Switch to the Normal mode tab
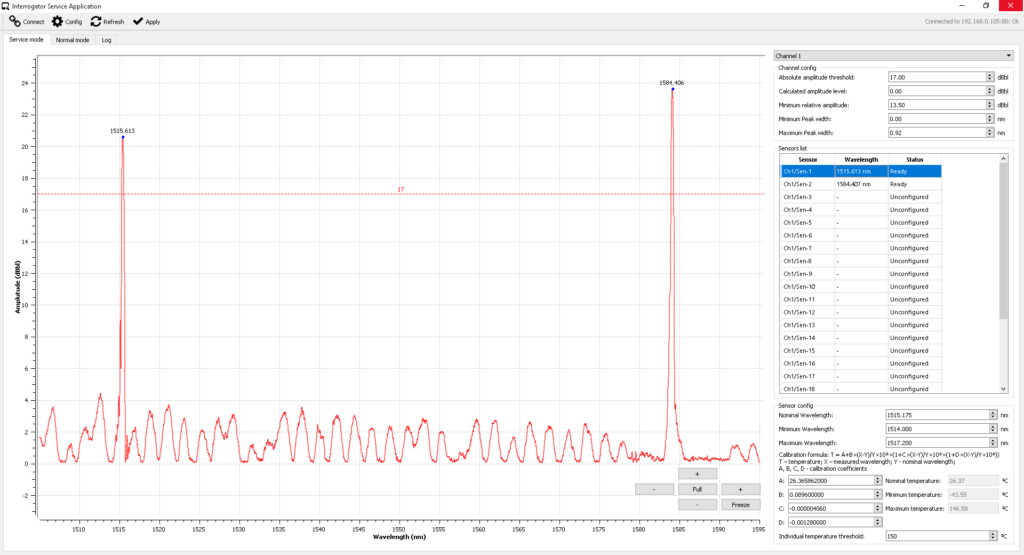This screenshot has height=555, width=1024. tap(72, 40)
